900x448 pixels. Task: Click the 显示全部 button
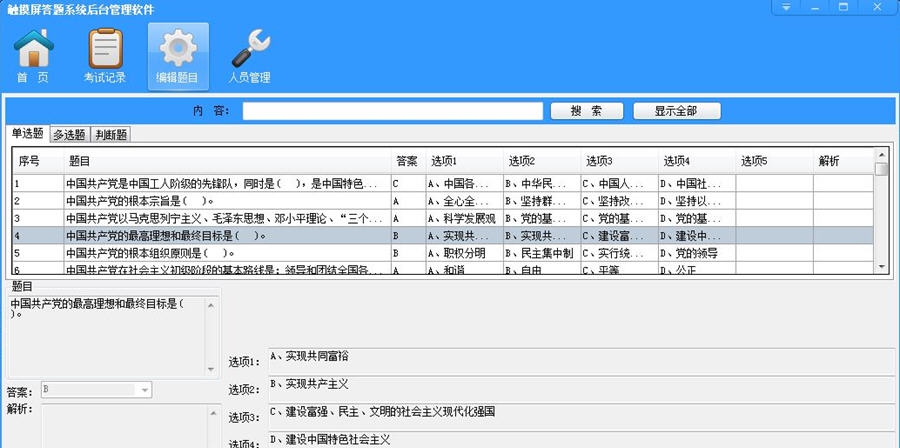pos(677,111)
